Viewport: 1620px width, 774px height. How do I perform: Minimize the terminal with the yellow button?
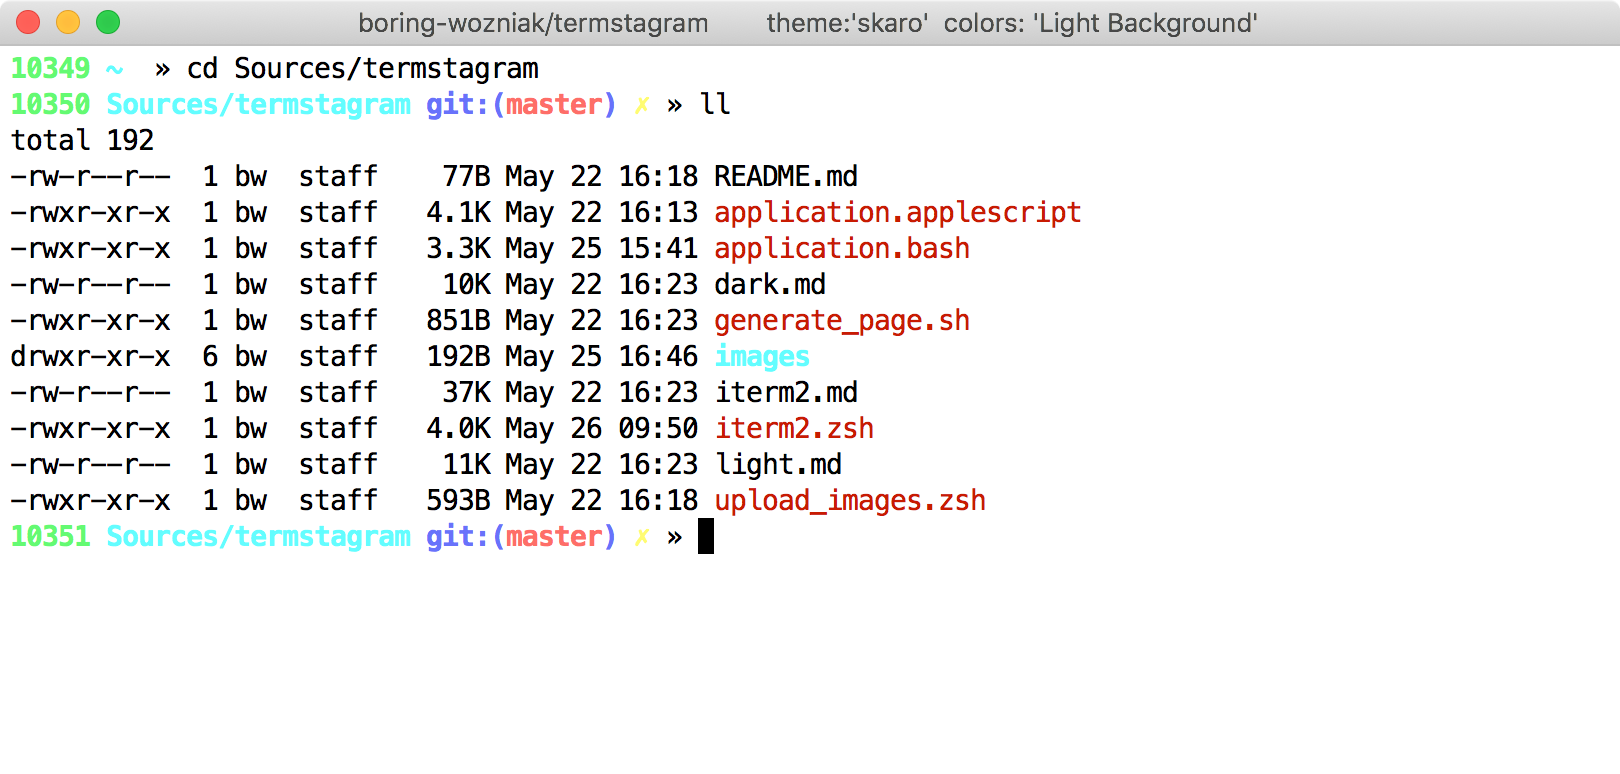pyautogui.click(x=68, y=22)
